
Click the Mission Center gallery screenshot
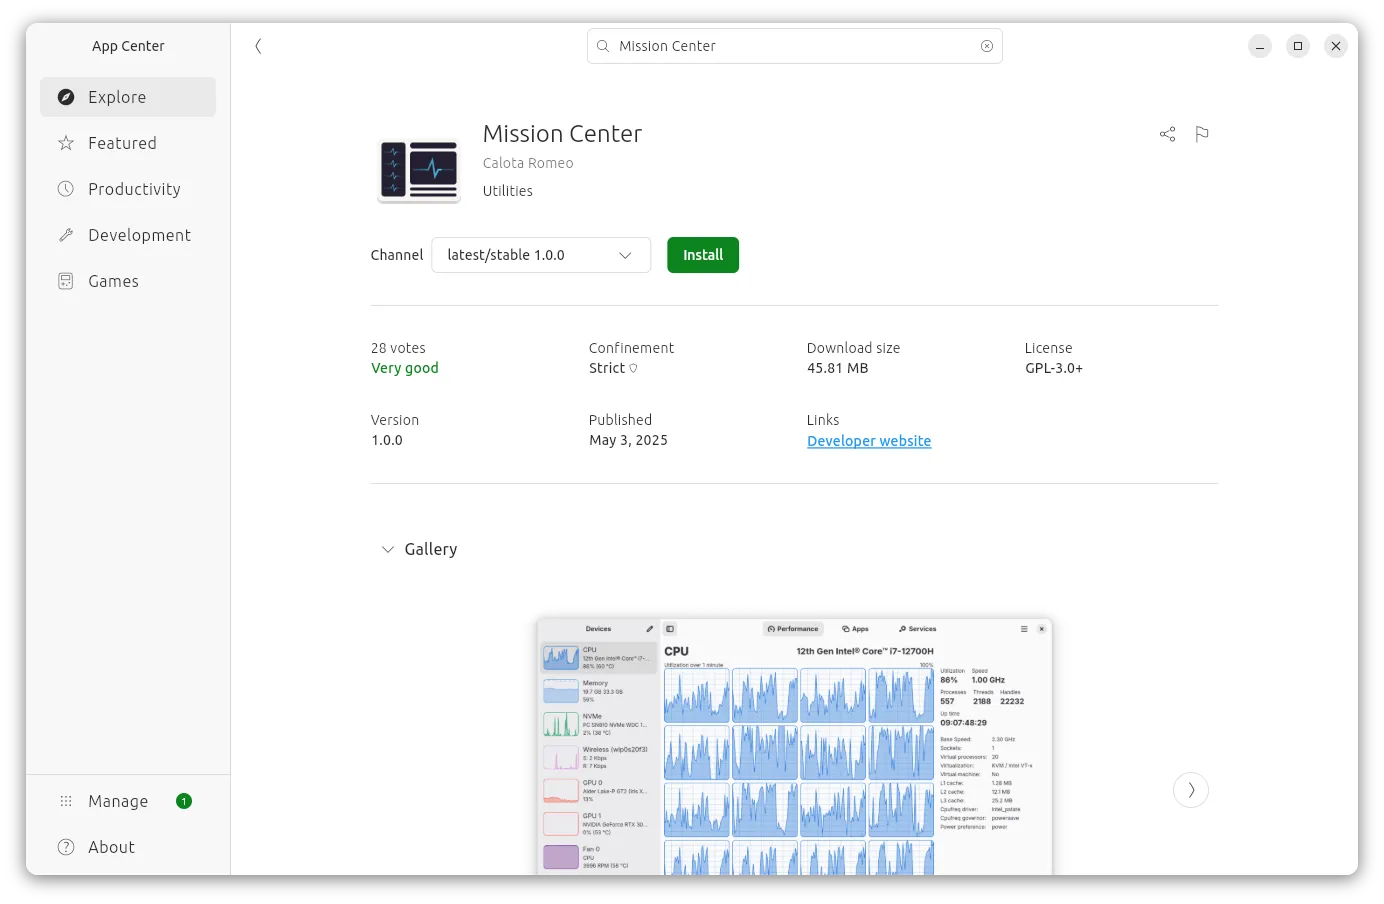tap(794, 746)
